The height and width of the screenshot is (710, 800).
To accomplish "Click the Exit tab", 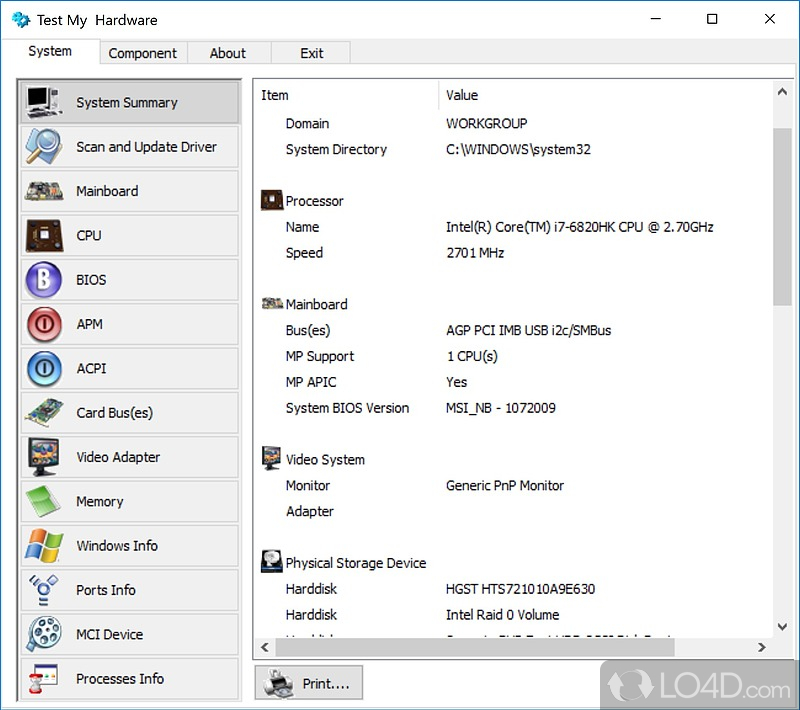I will [311, 53].
